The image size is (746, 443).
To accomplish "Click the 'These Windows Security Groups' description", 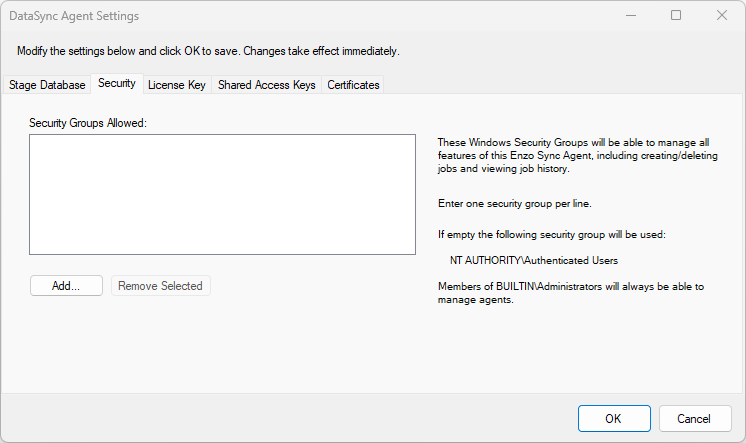I will pos(578,155).
